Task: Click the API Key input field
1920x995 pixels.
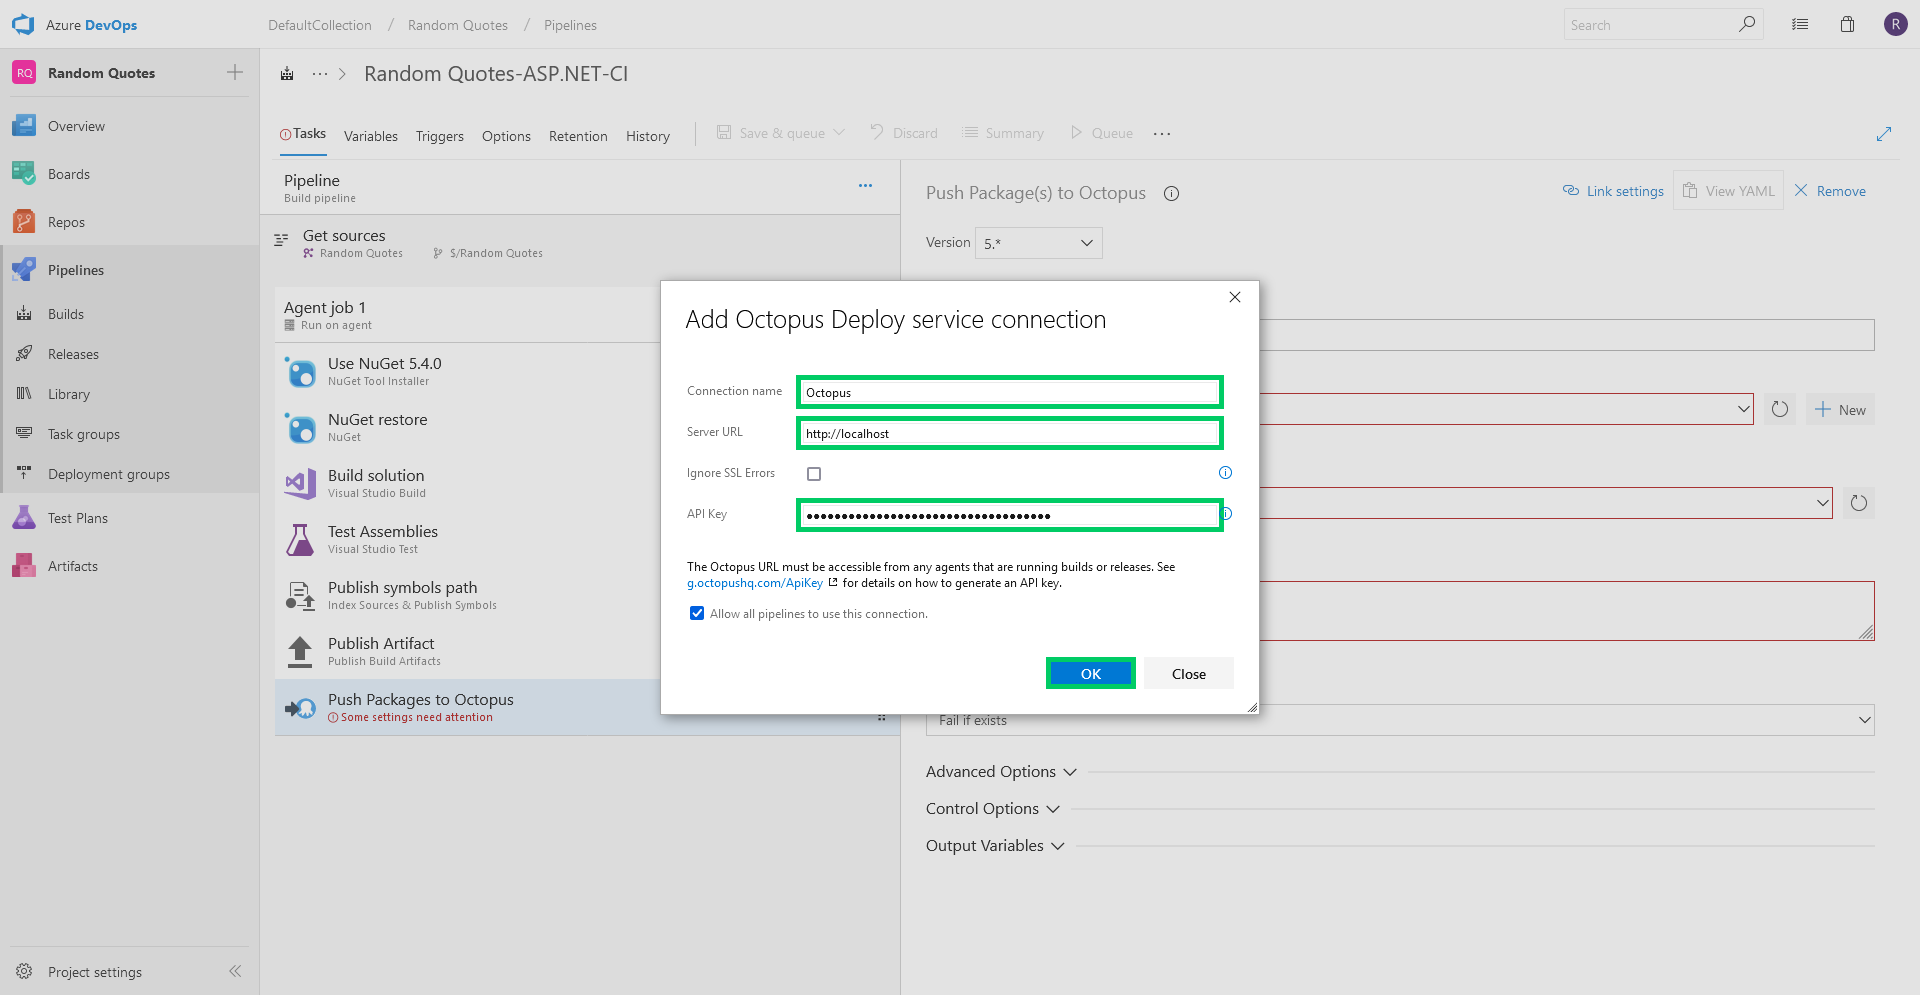Action: tap(1010, 515)
